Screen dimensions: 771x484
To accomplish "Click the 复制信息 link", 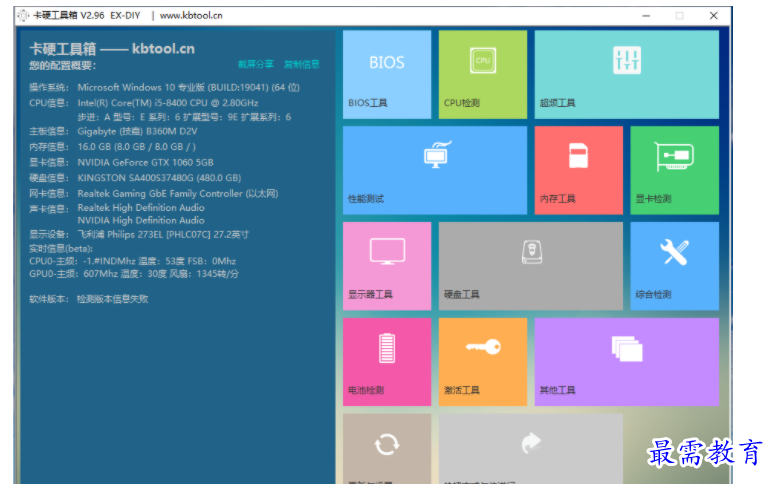I will click(301, 64).
